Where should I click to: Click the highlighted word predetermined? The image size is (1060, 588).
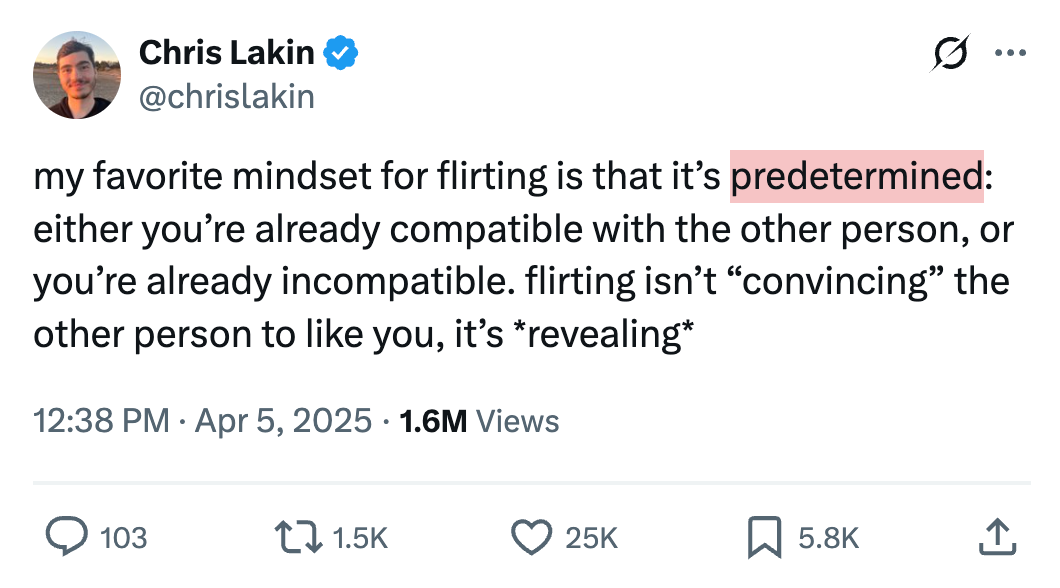[x=857, y=175]
